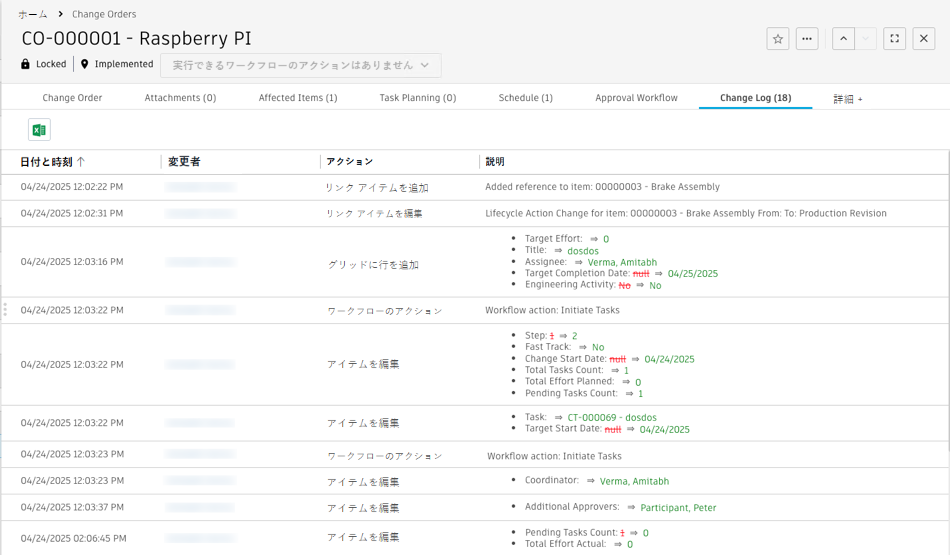The image size is (950, 555).
Task: Click the star bookmark icon
Action: (x=778, y=39)
